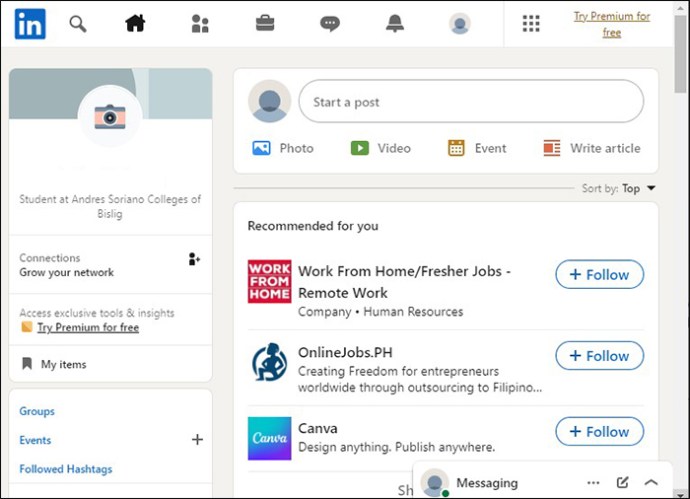Open the Groups link
The image size is (690, 499).
[37, 411]
